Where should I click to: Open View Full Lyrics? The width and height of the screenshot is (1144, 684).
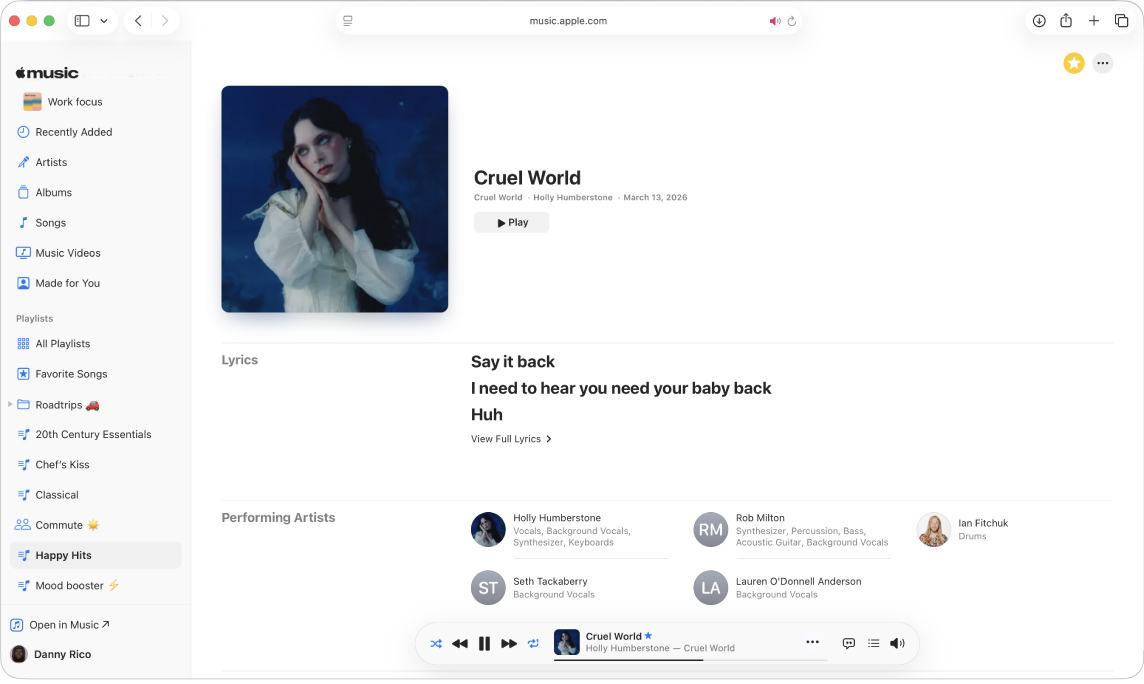(511, 439)
